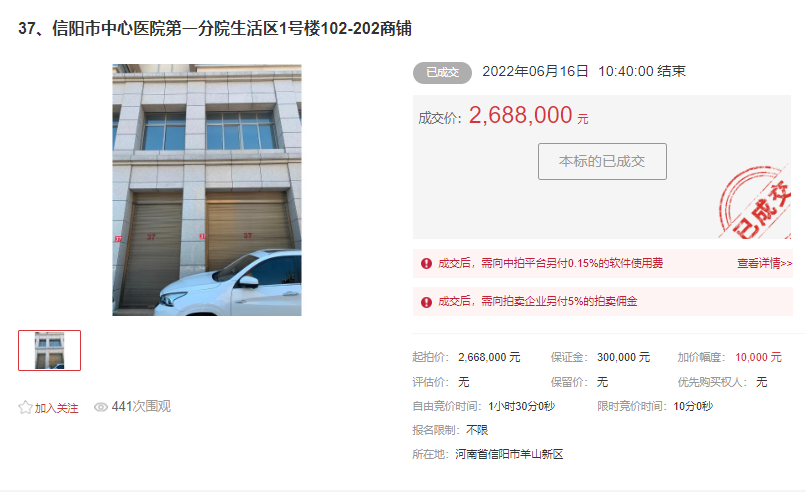Click the 加入关注 link

pyautogui.click(x=56, y=408)
